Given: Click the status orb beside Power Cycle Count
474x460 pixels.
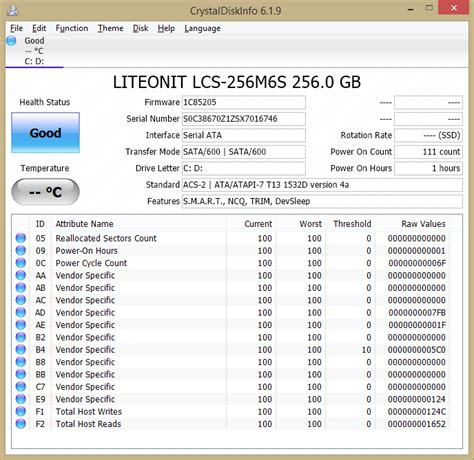Looking at the screenshot, I should 21,263.
